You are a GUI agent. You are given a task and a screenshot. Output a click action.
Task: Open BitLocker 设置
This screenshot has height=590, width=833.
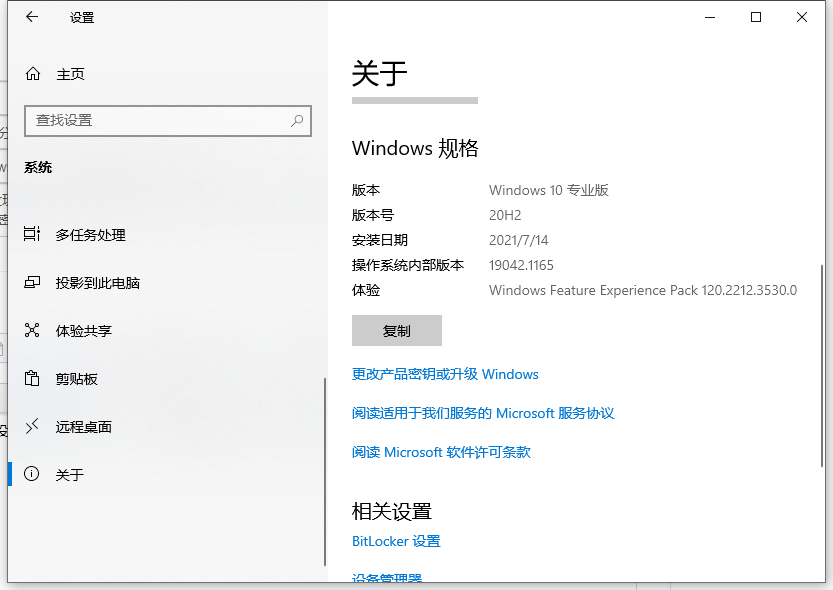(x=395, y=541)
